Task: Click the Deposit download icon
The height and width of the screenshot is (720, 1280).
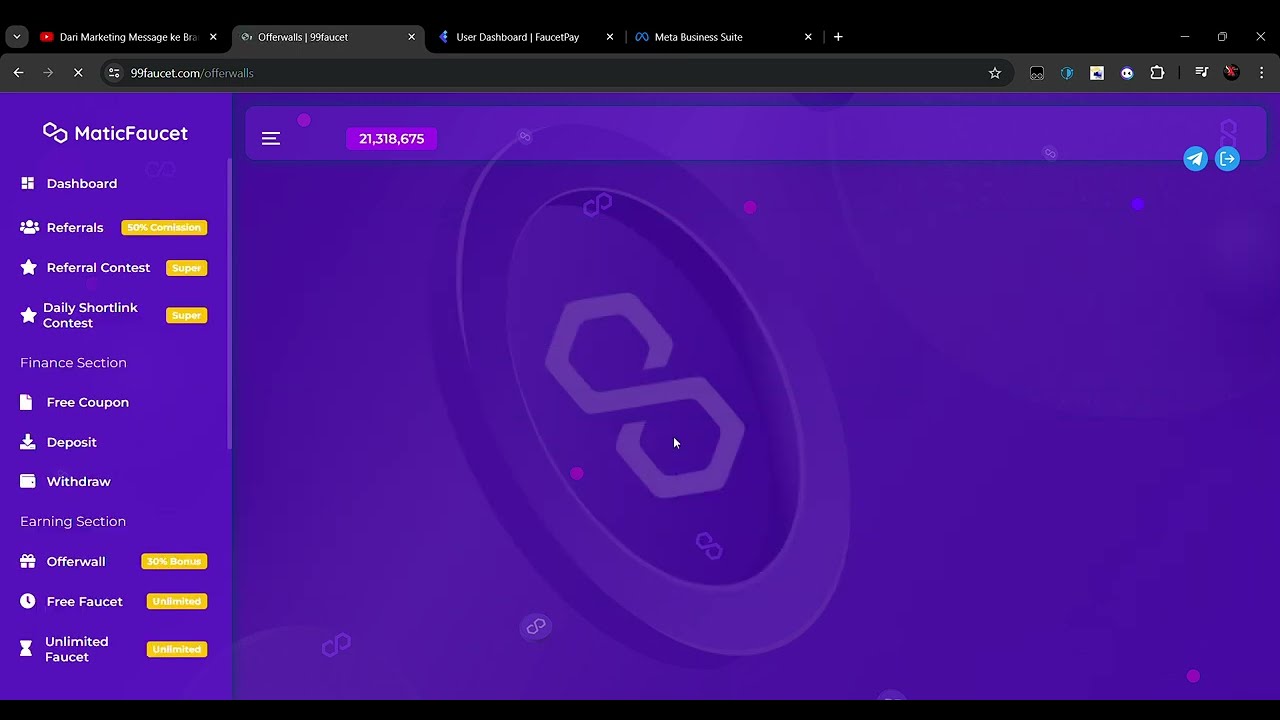Action: [28, 442]
